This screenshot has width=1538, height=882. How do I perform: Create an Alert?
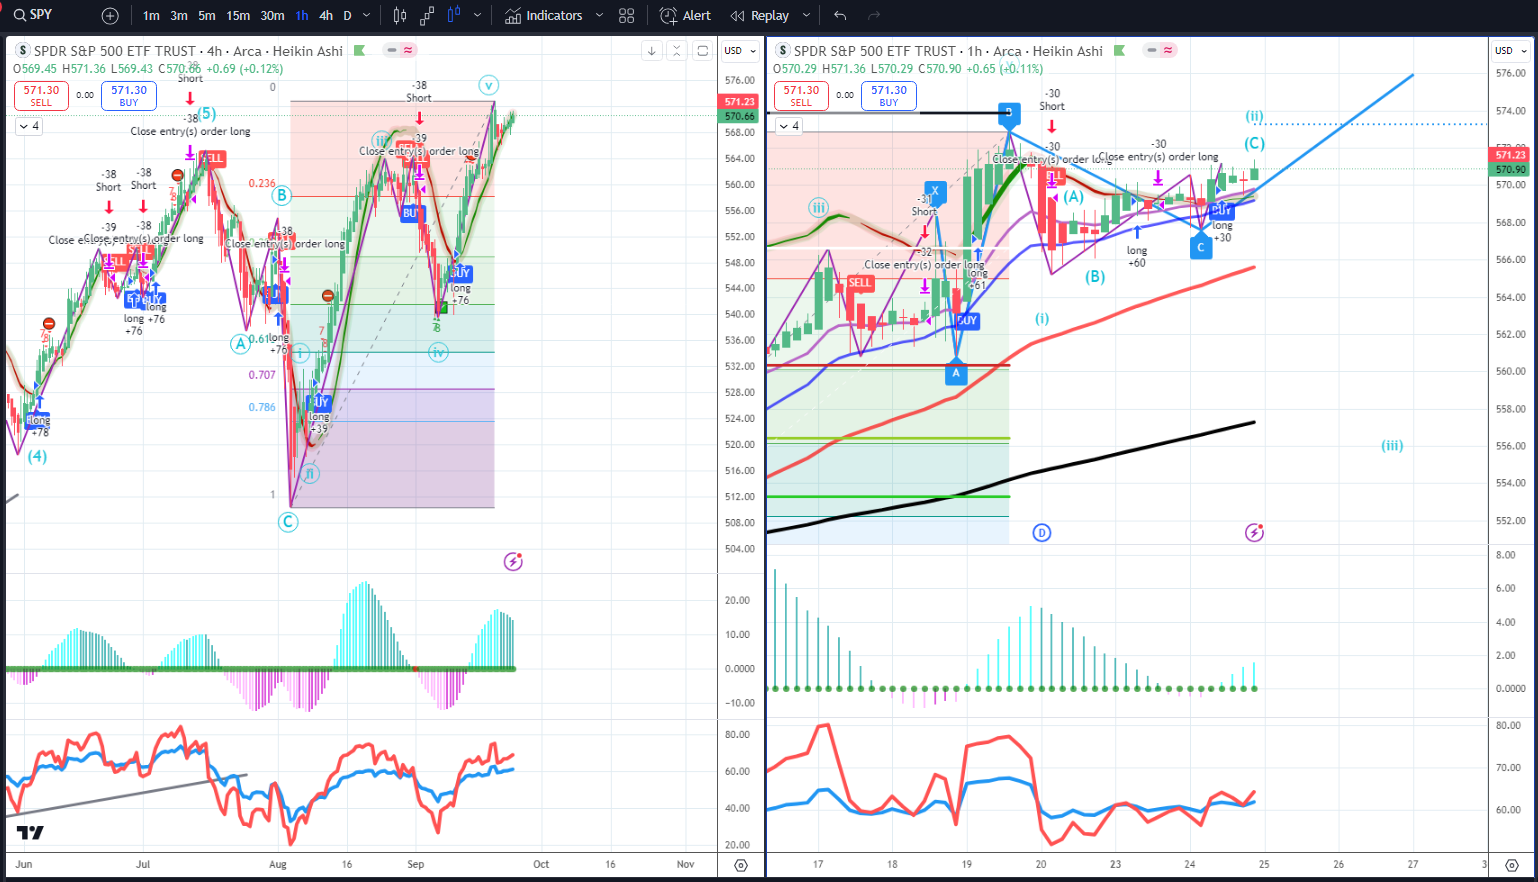pos(685,16)
